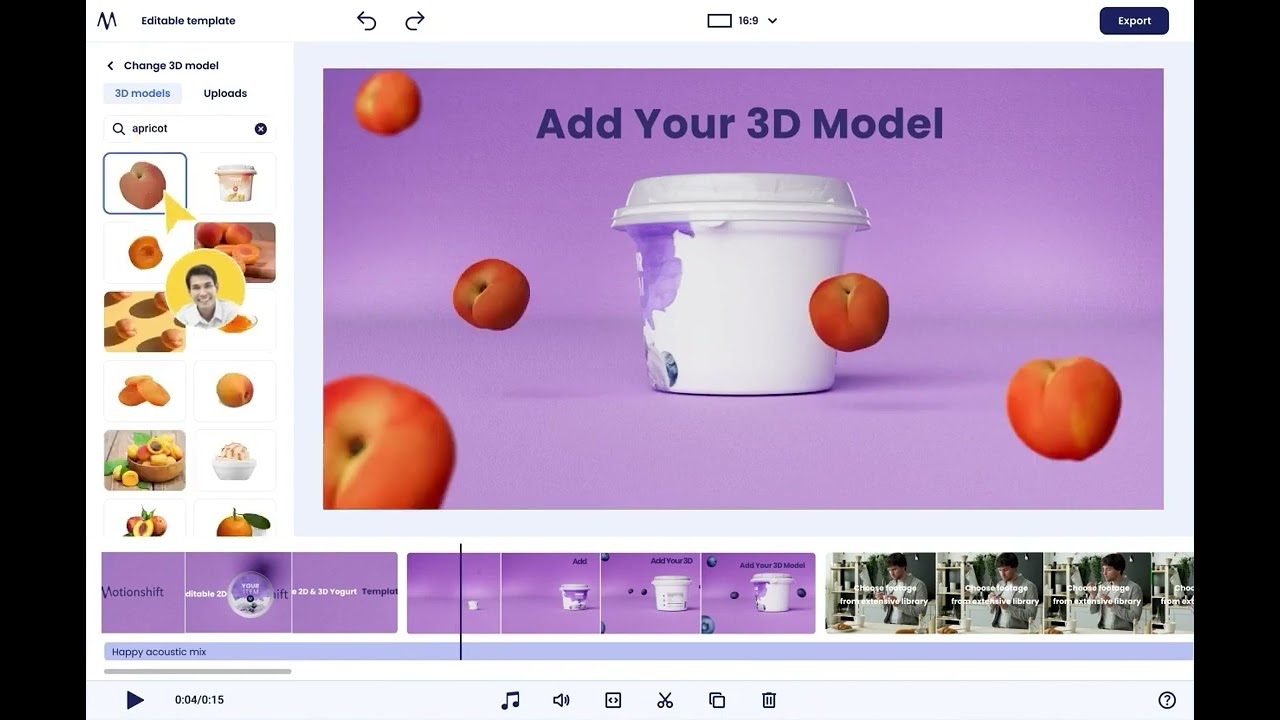Select the Add Your 3D Model timeline clip

(x=611, y=593)
